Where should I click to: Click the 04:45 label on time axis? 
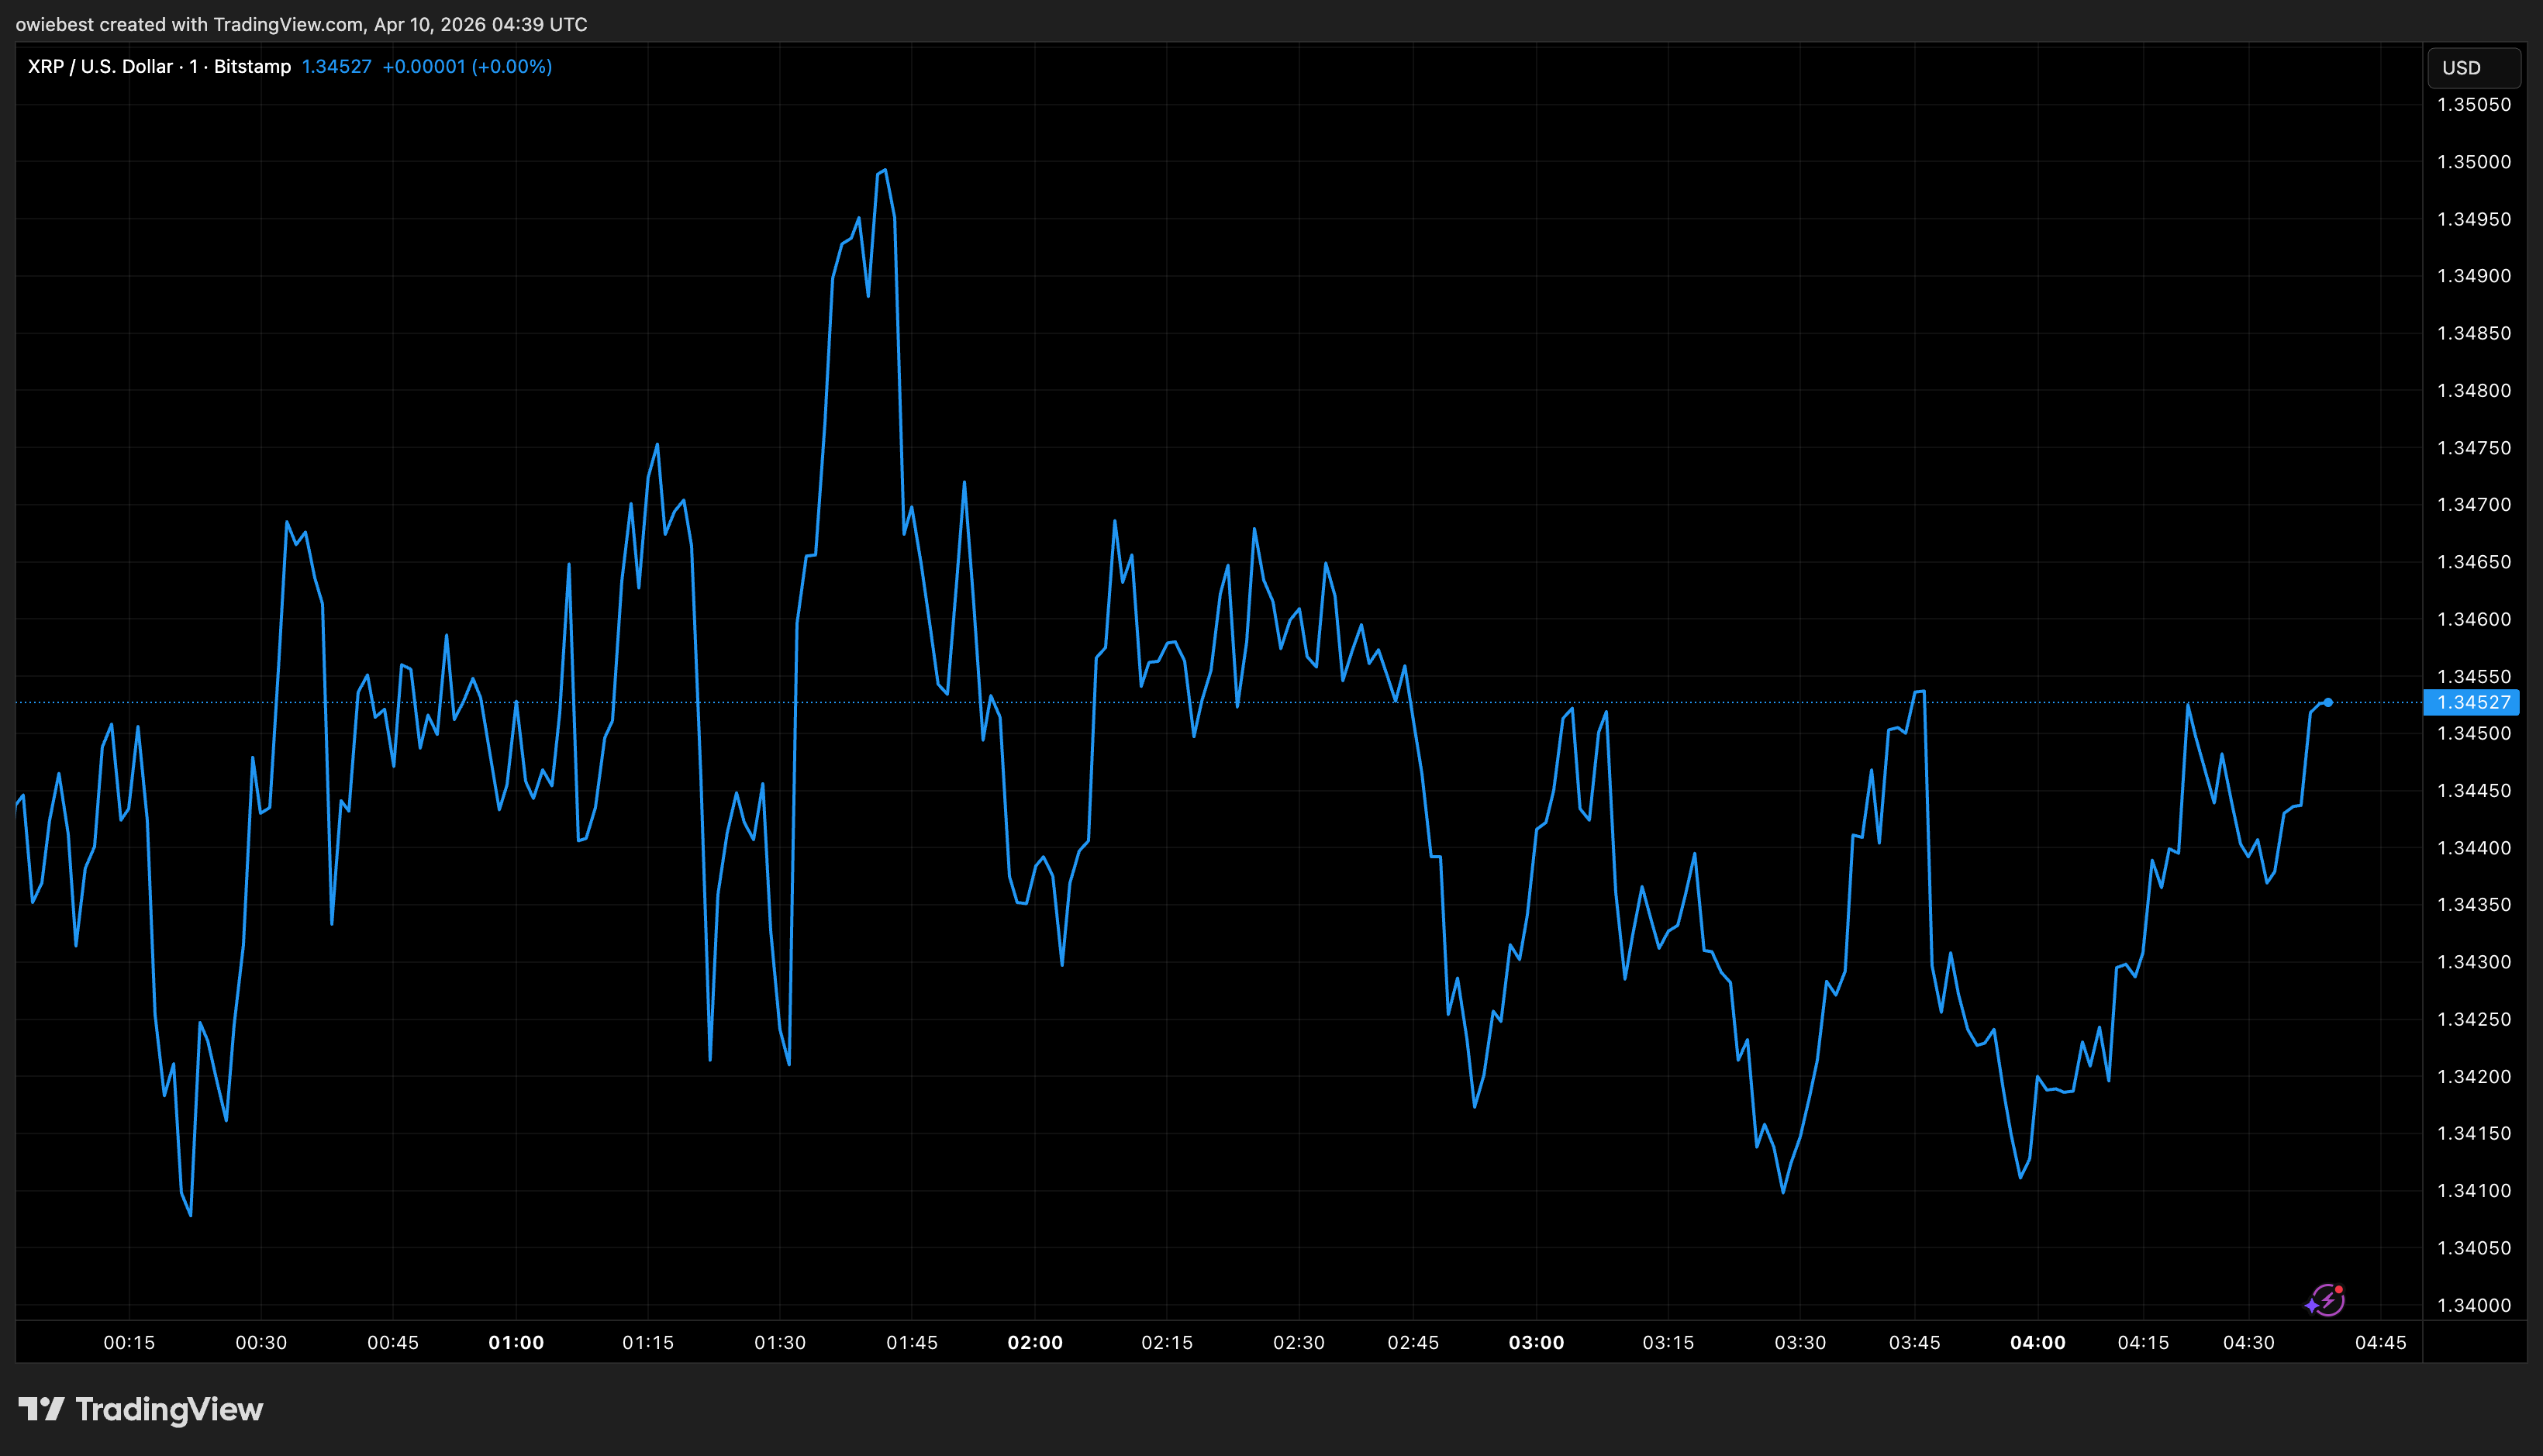point(2380,1342)
